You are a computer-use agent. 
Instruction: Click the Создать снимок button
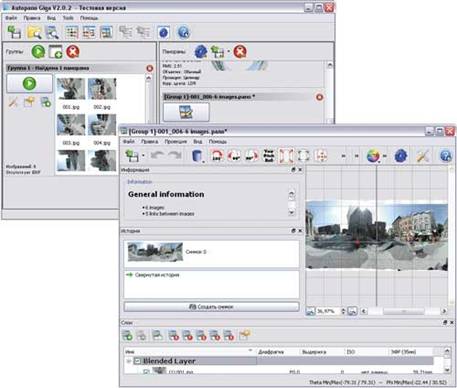[x=212, y=307]
